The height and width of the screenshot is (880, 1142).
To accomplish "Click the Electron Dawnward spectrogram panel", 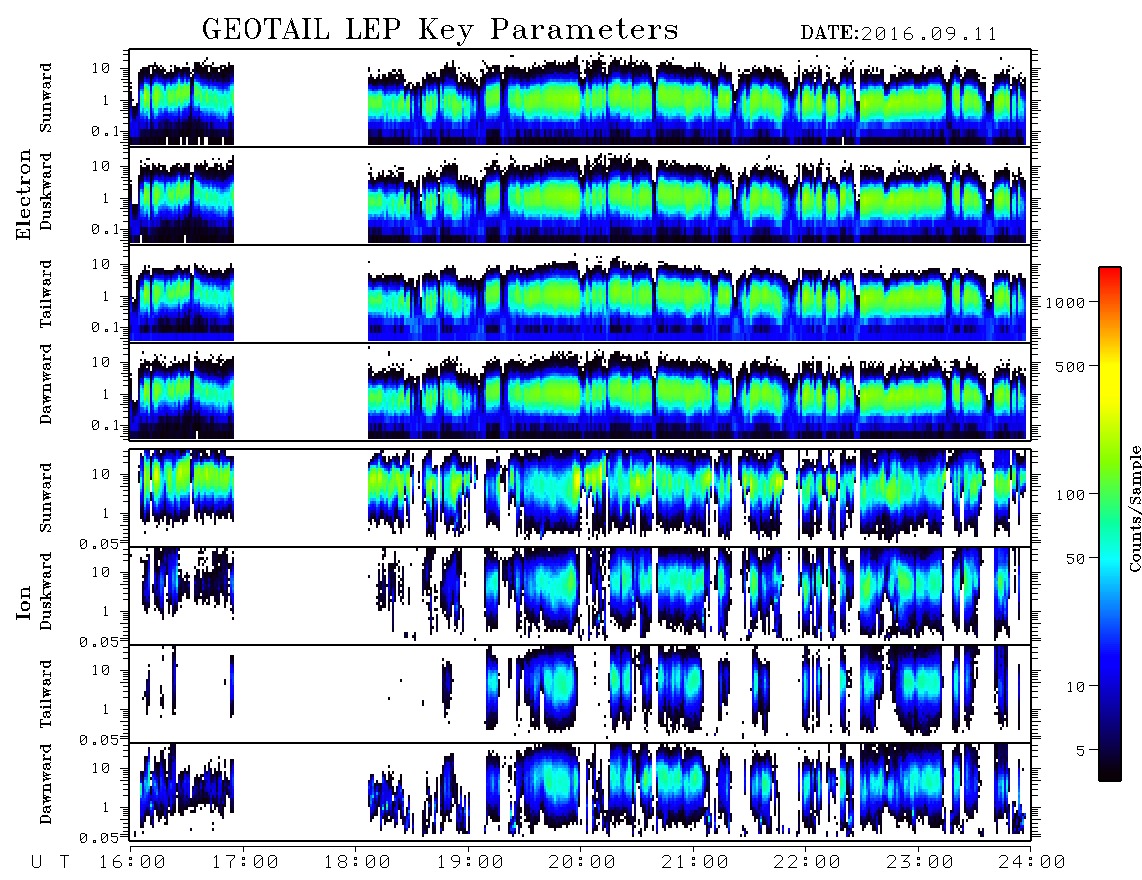I will (x=580, y=391).
